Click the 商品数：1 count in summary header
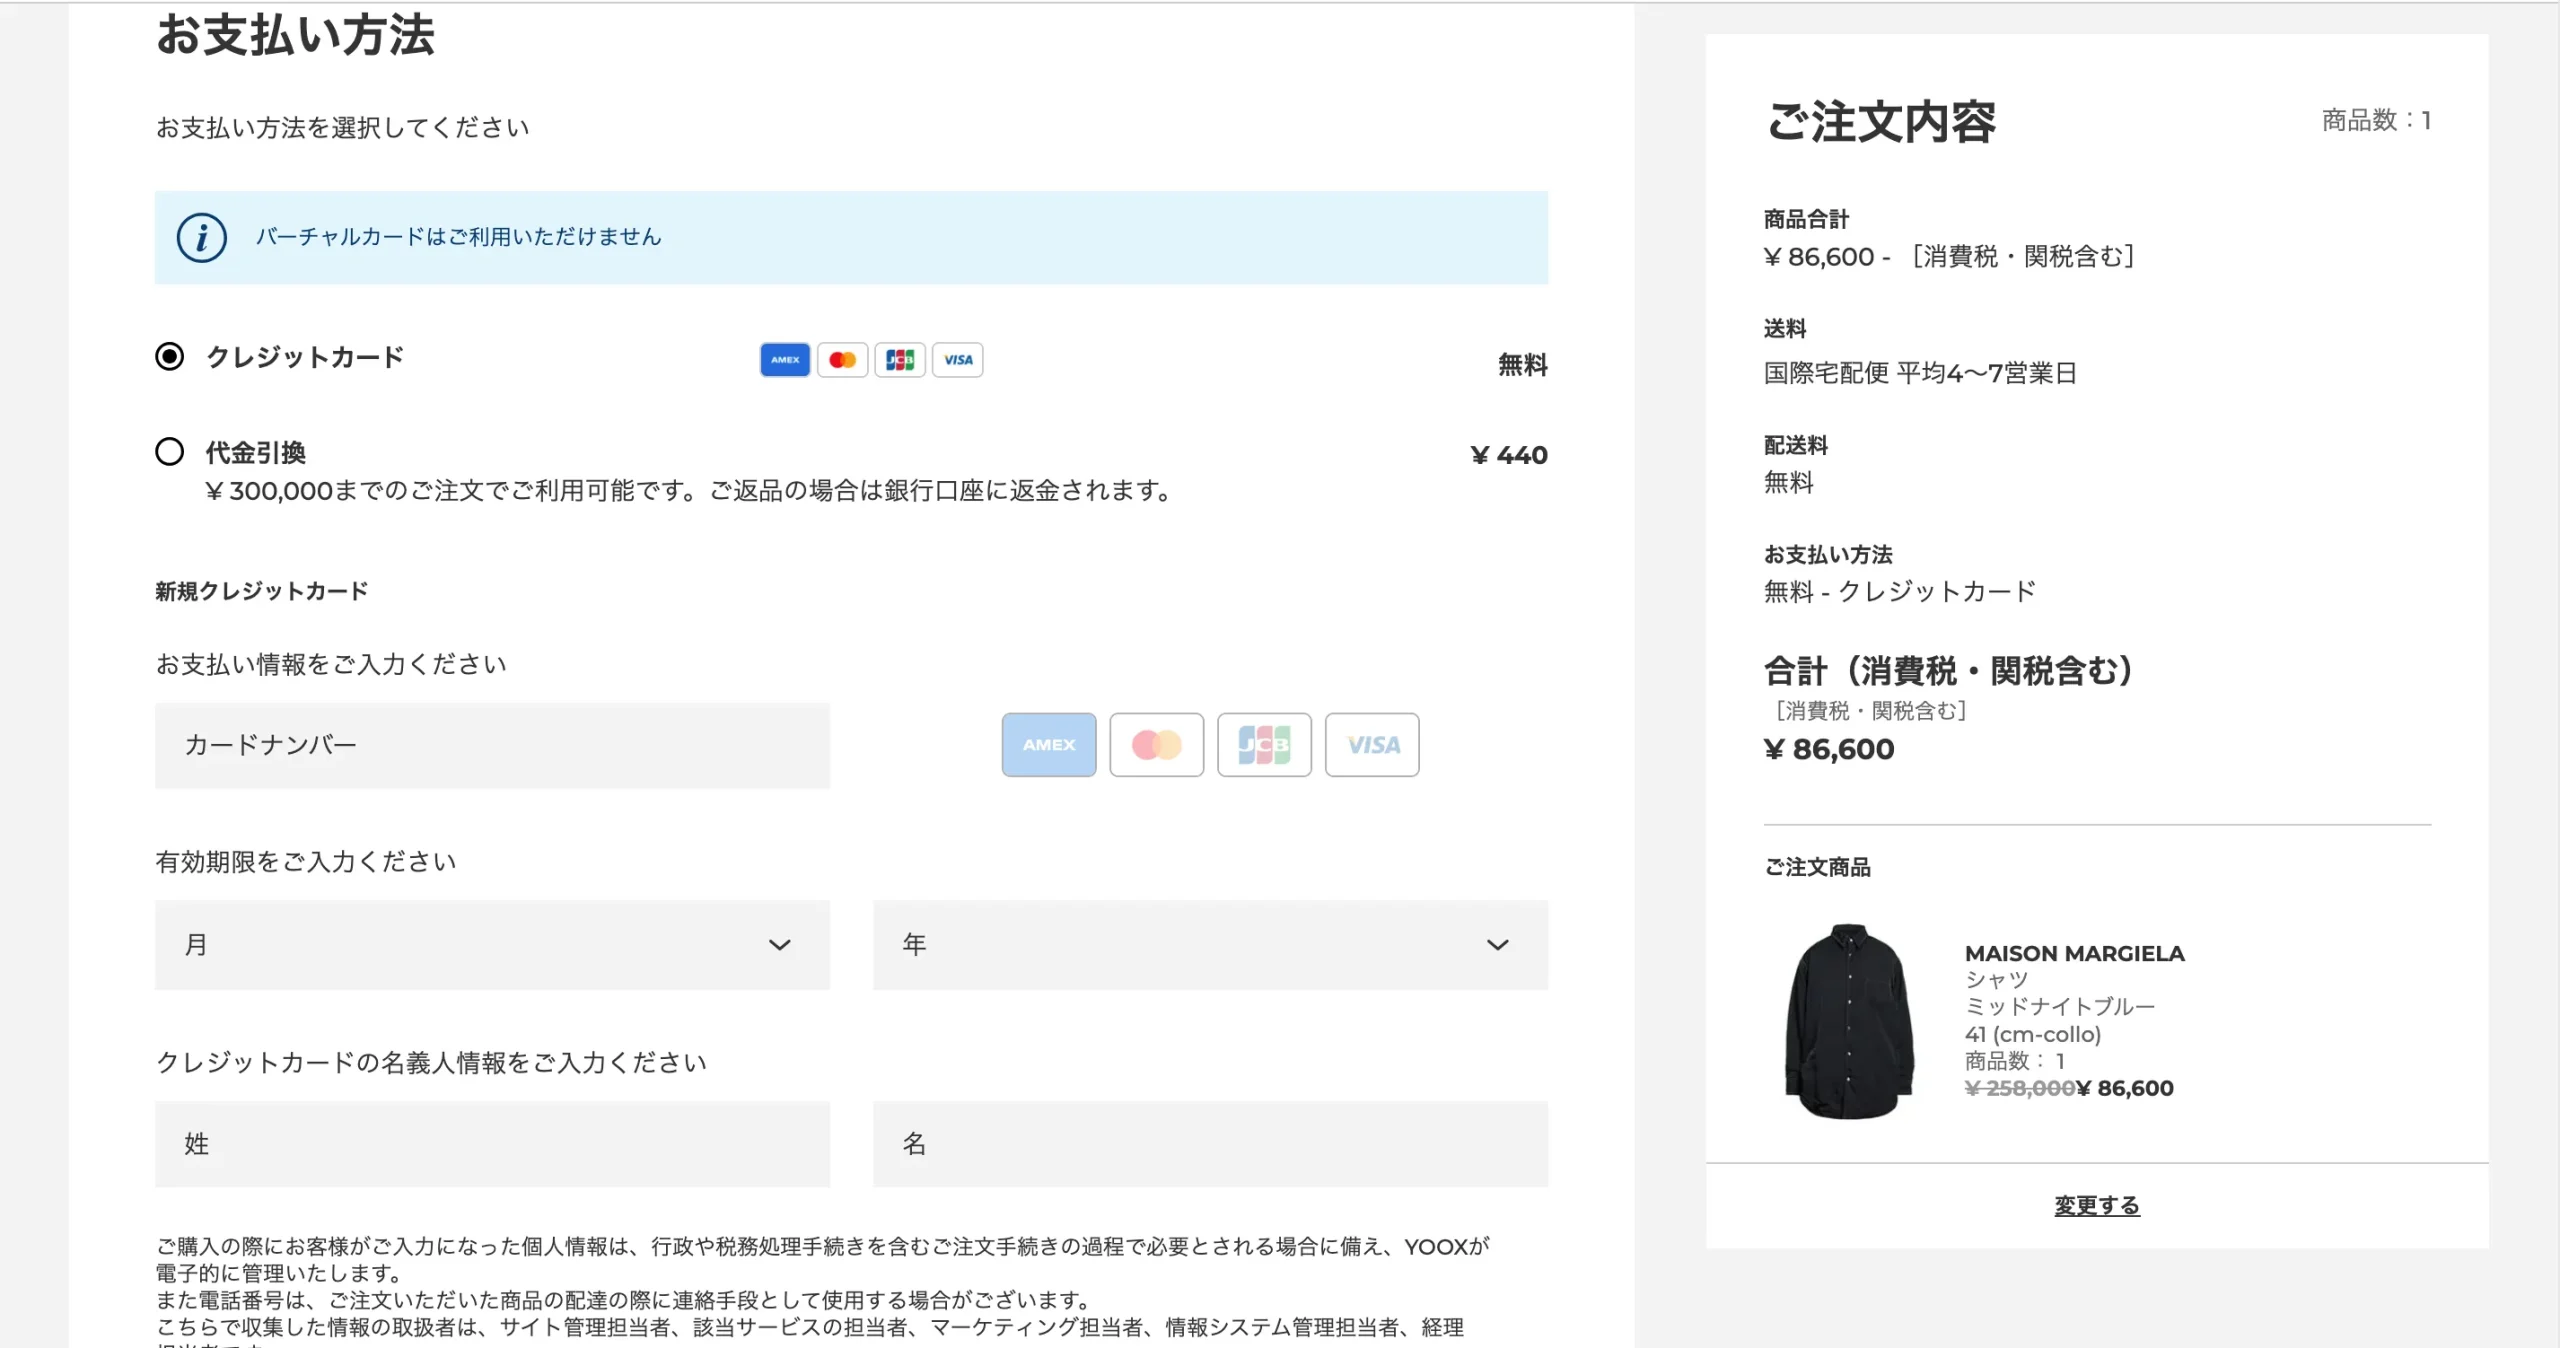This screenshot has height=1348, width=2560. point(2376,120)
